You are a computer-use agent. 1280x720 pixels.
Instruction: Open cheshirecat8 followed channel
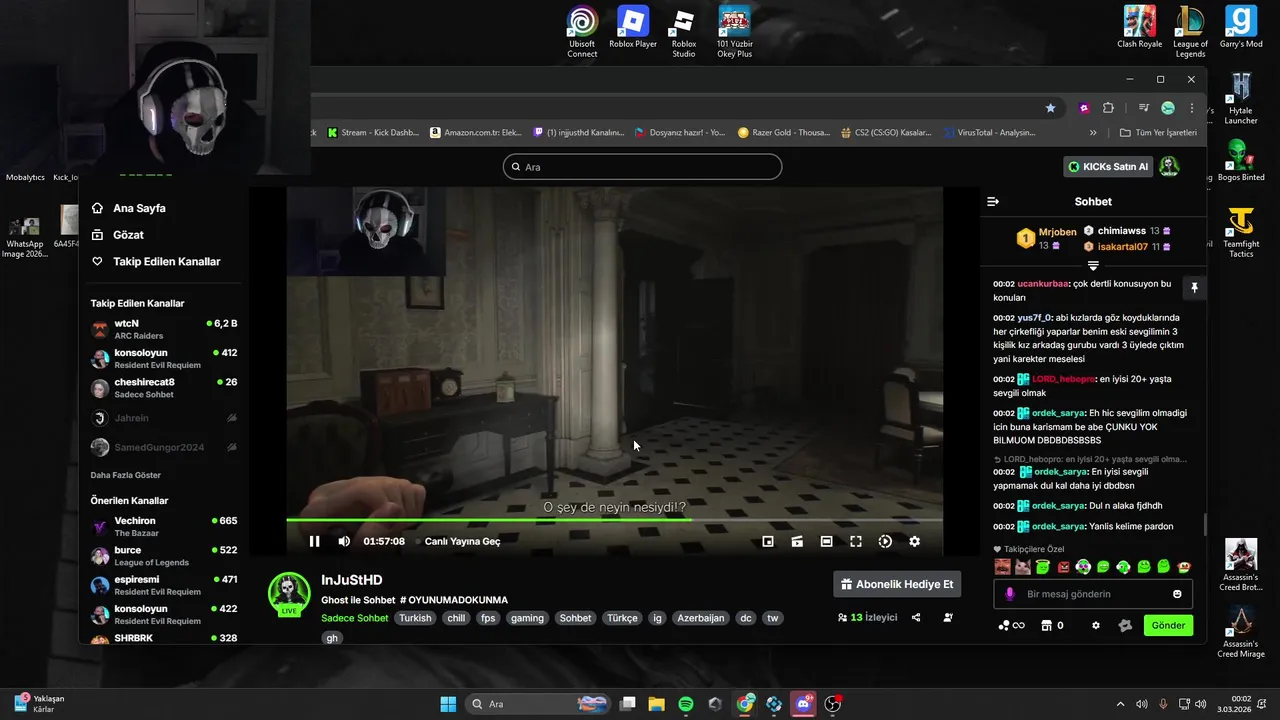[164, 388]
